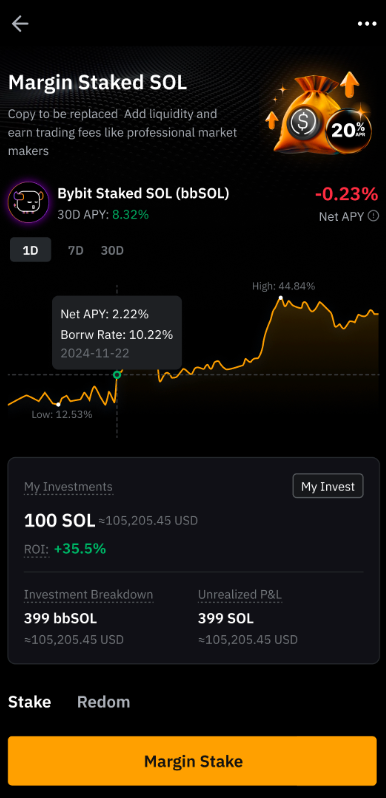The image size is (386, 798).
Task: Tap the green chart cursor point
Action: point(117,375)
